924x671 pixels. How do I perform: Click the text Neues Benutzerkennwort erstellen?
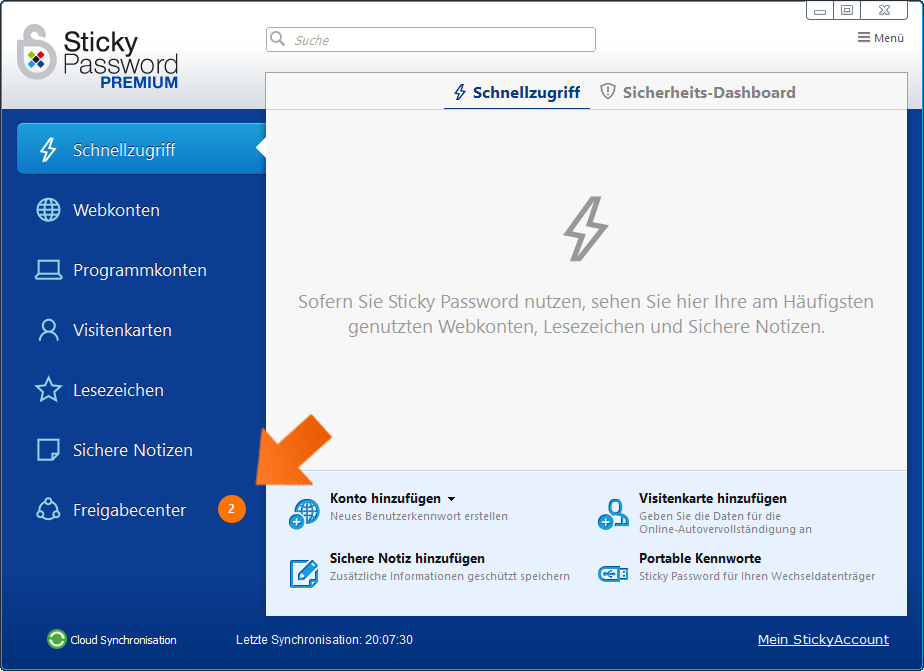pos(418,516)
